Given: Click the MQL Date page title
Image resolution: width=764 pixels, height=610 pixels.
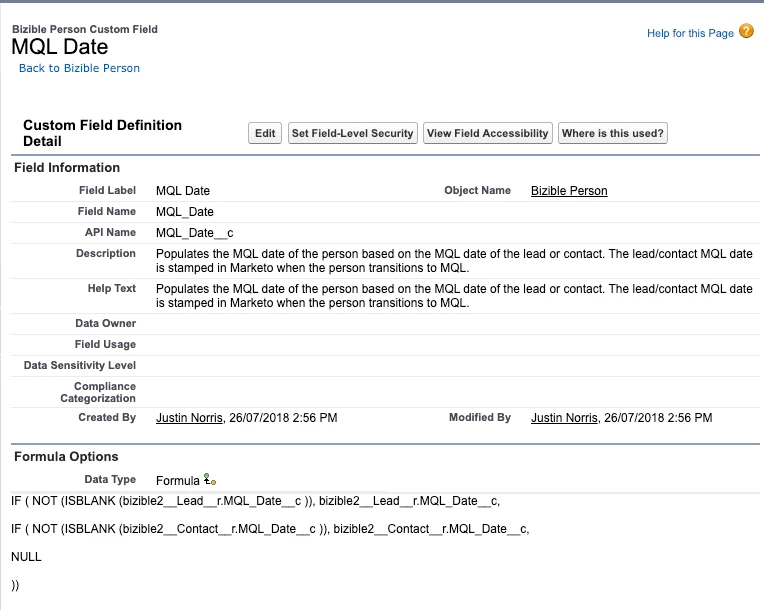Looking at the screenshot, I should click(59, 47).
